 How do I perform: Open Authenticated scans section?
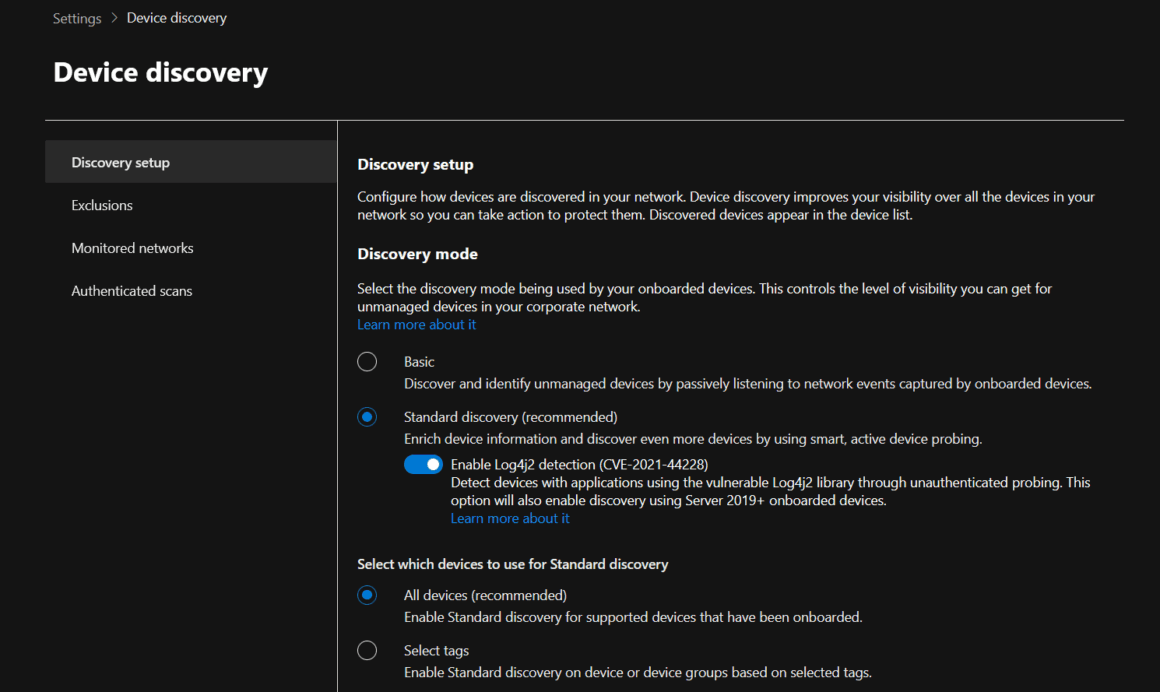click(x=191, y=291)
